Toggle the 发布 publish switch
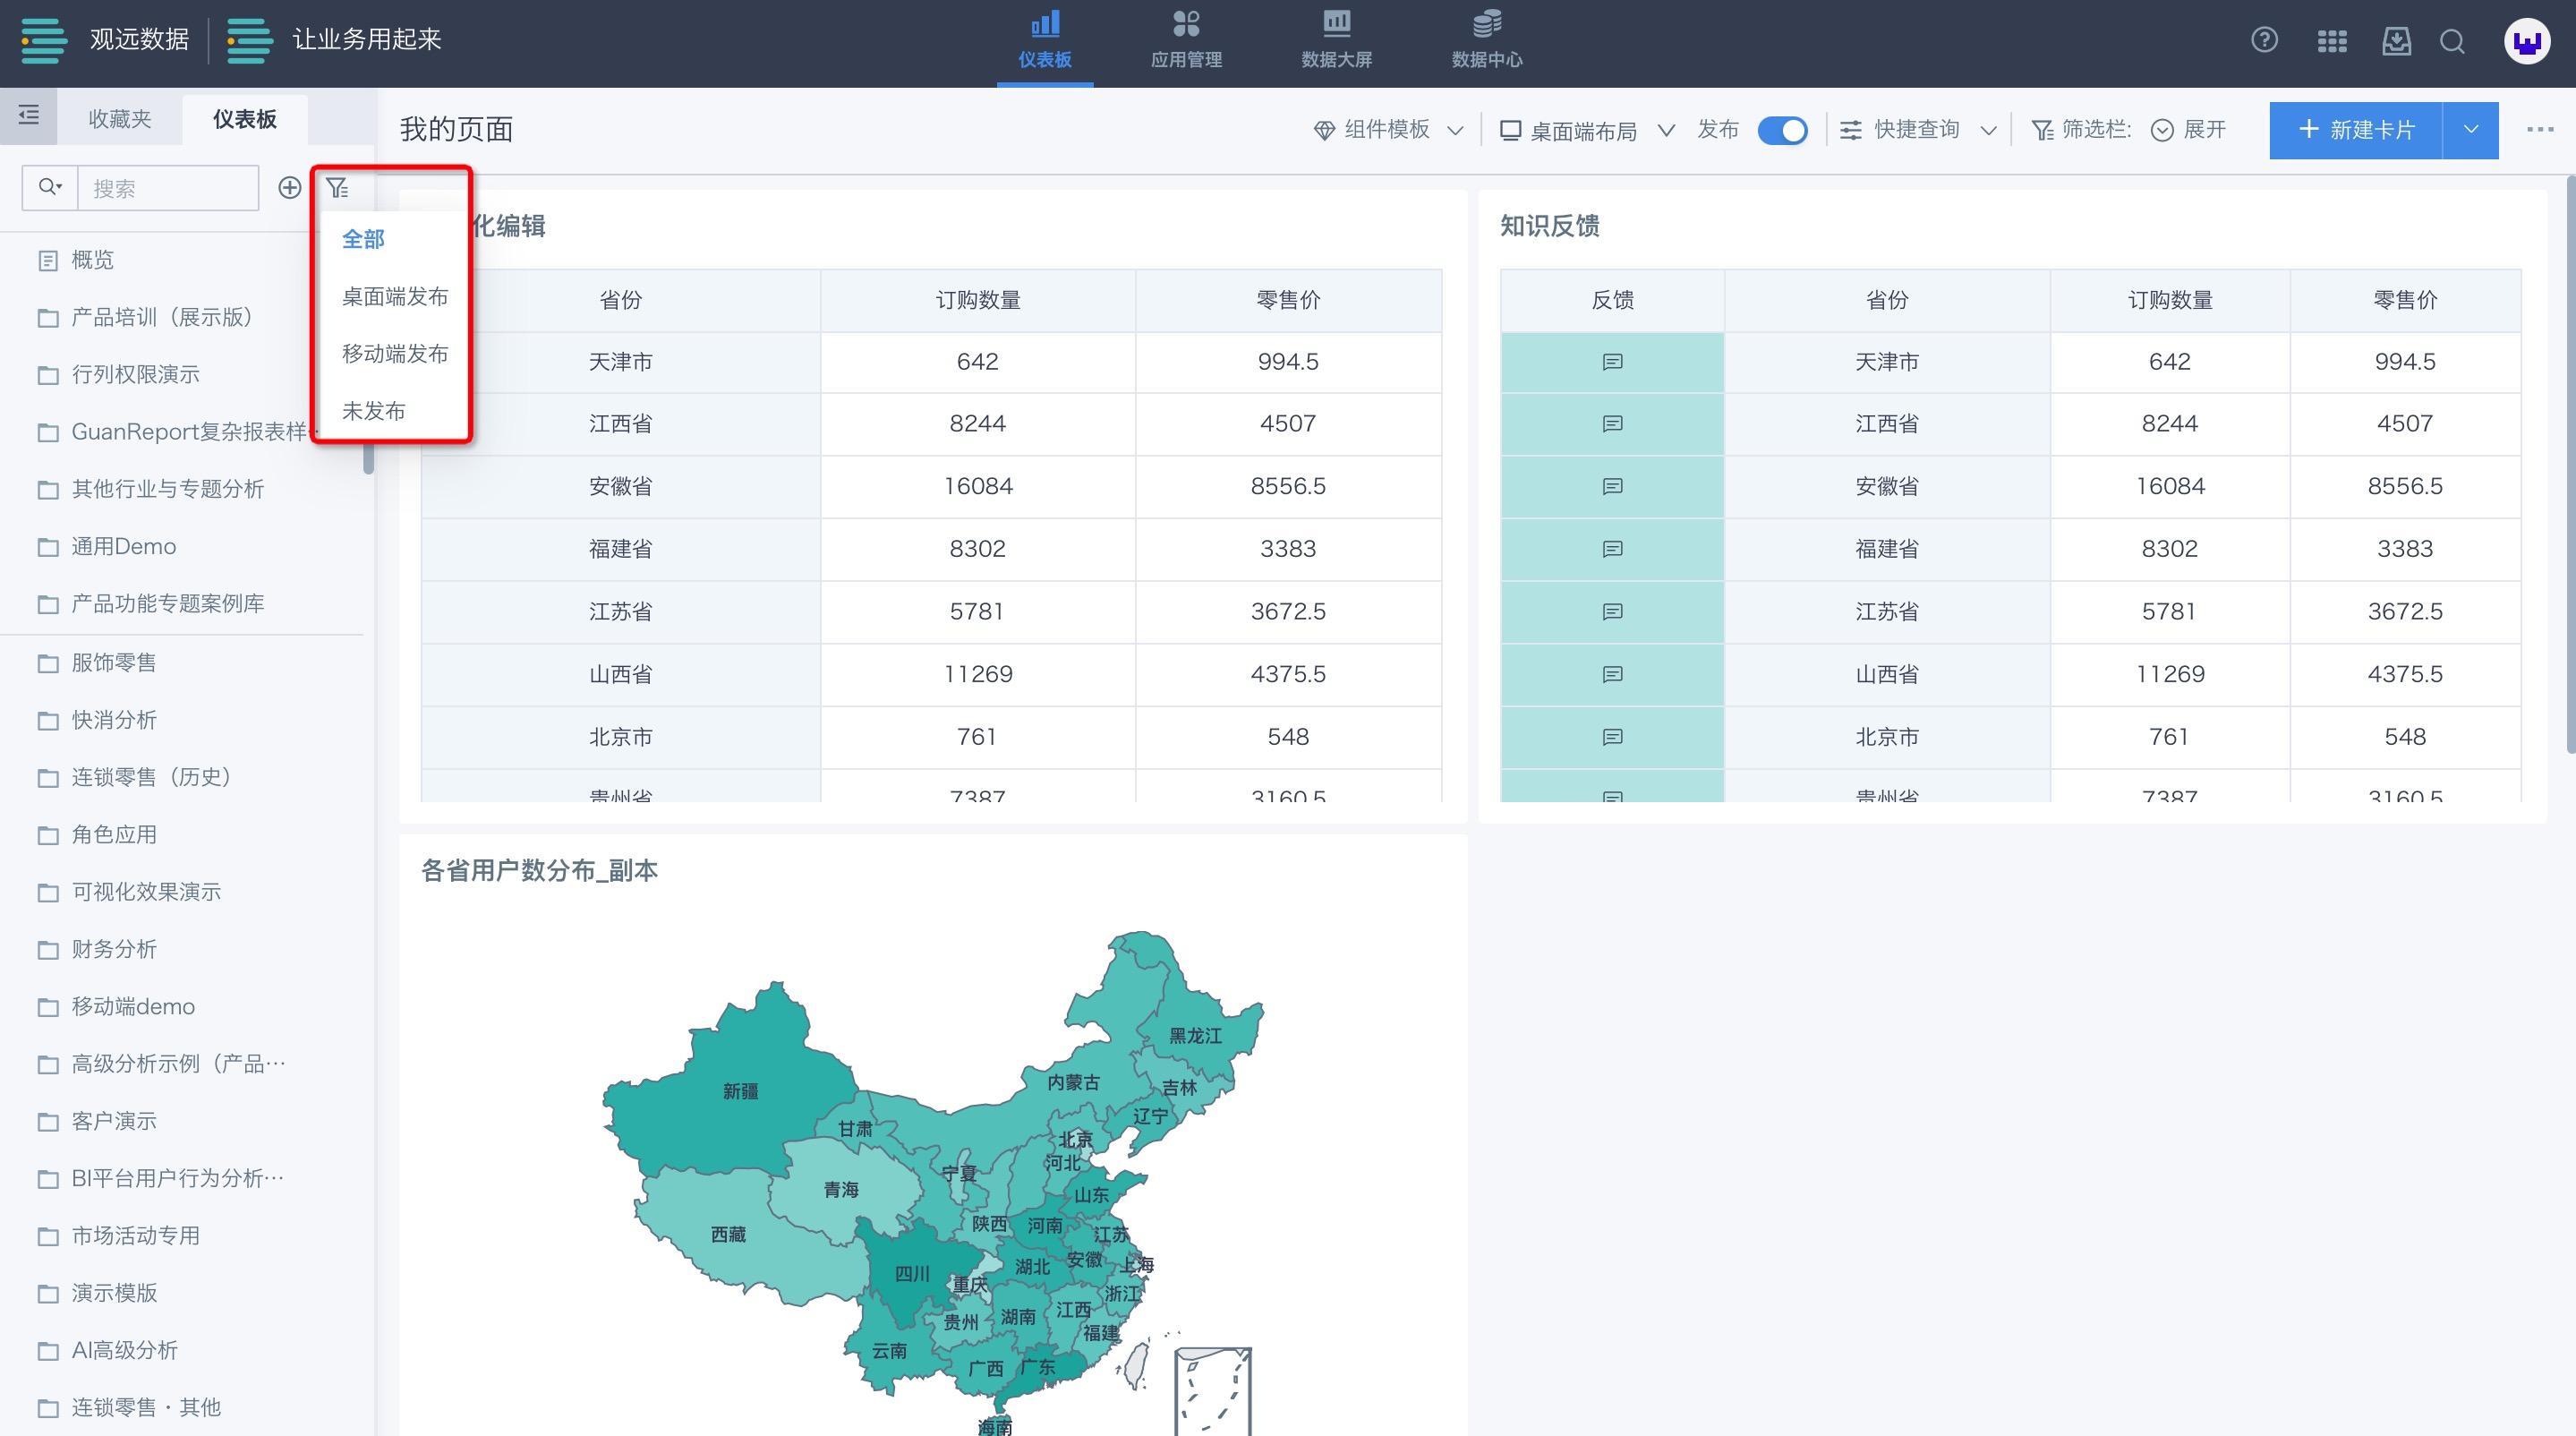Viewport: 2576px width, 1436px height. 1782,130
